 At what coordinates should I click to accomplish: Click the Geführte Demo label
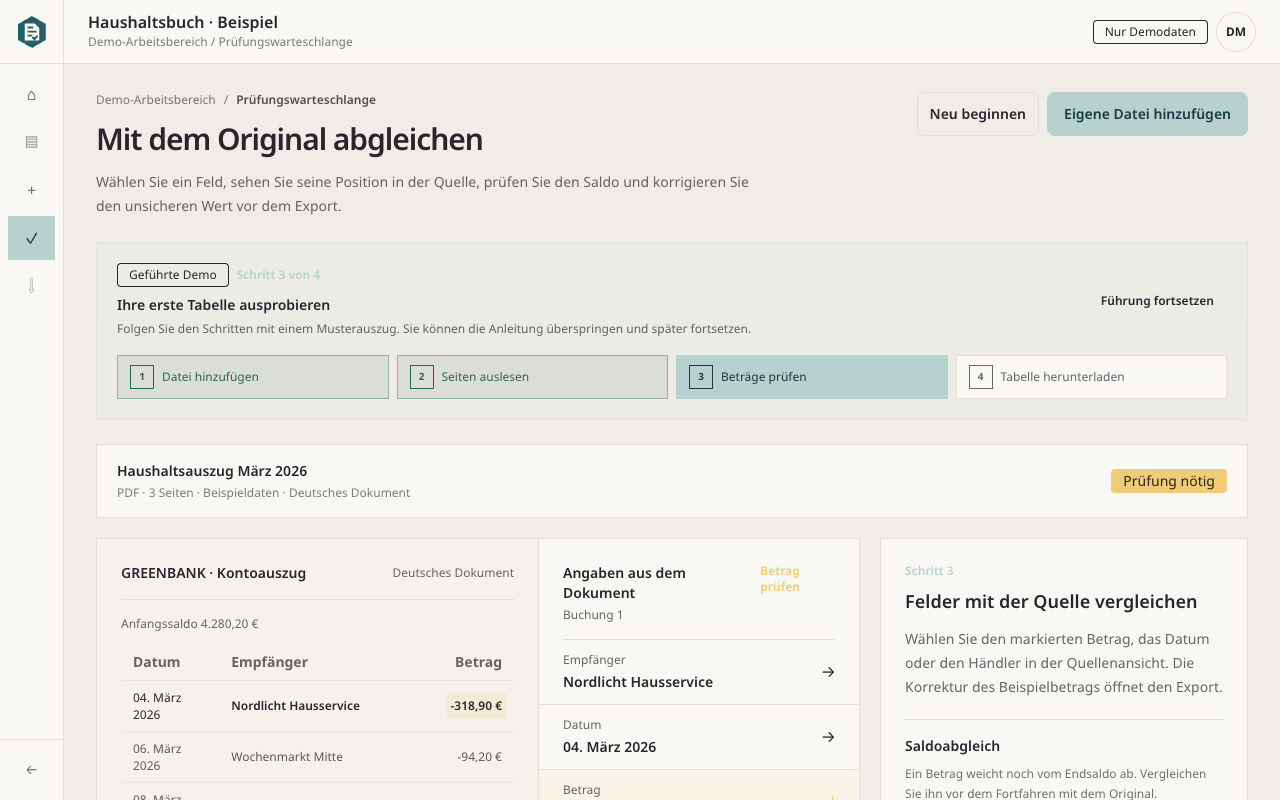[173, 275]
